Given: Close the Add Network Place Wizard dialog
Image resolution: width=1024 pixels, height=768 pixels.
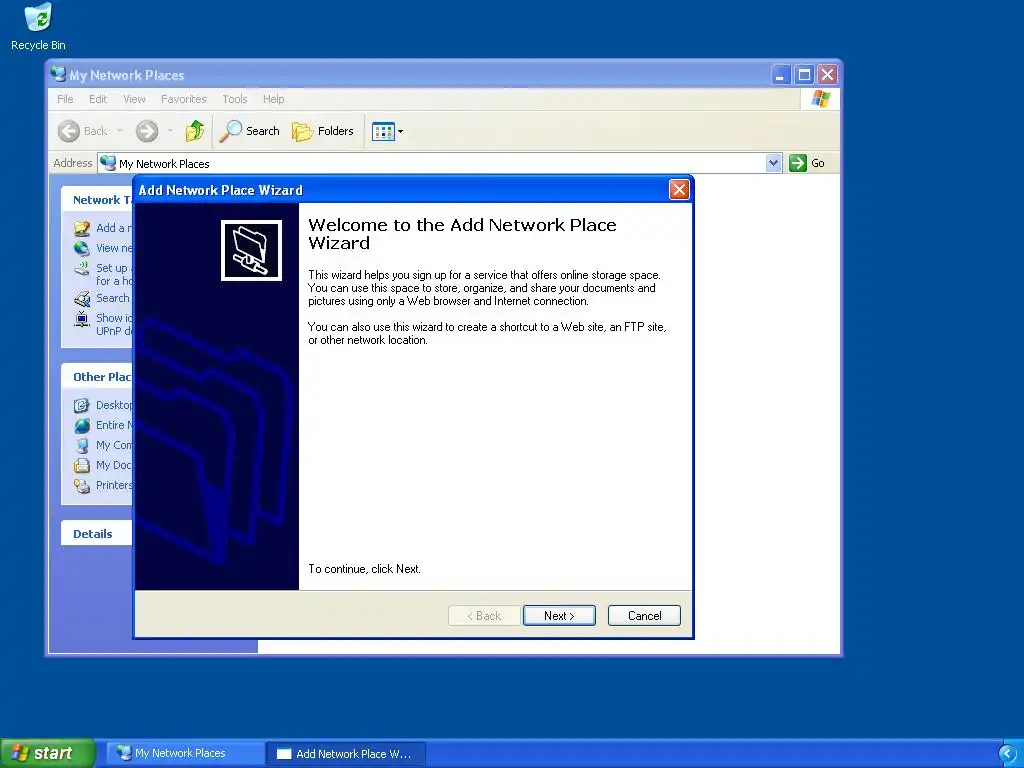Looking at the screenshot, I should [x=679, y=189].
